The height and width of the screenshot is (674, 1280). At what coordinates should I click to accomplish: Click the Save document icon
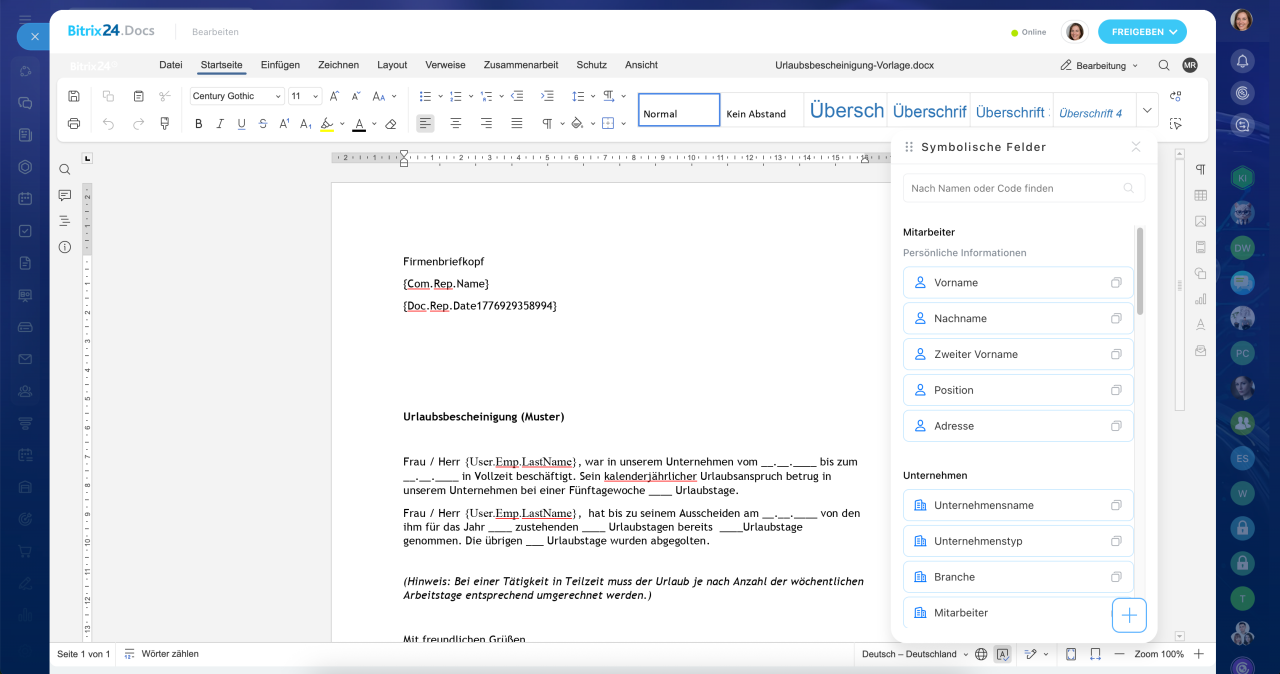74,96
